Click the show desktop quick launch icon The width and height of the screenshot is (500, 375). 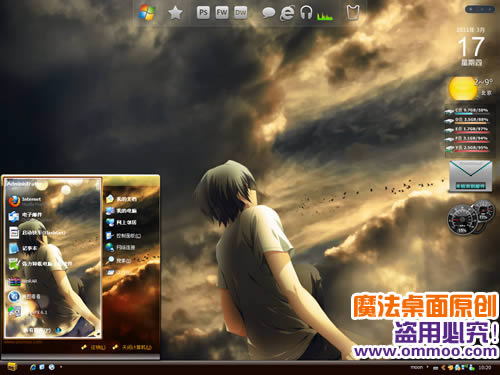click(42, 367)
